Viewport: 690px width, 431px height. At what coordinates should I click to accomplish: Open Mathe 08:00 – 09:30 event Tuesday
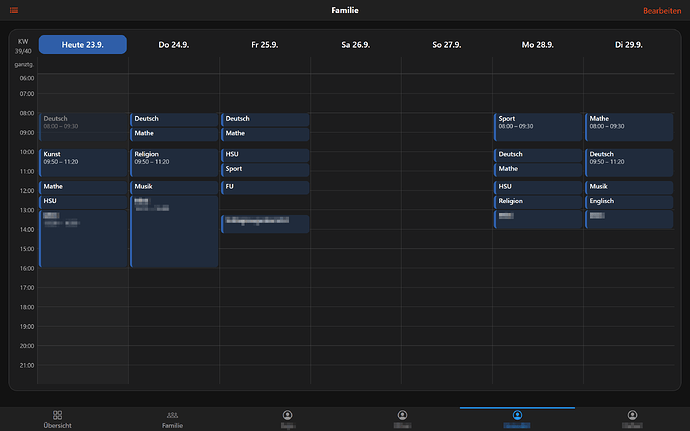pos(629,127)
